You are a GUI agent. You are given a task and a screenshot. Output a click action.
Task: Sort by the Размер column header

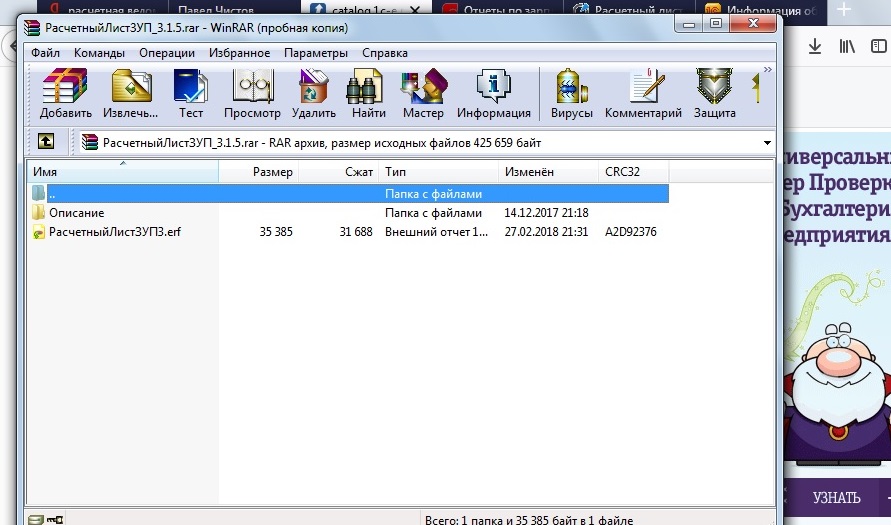coord(259,172)
